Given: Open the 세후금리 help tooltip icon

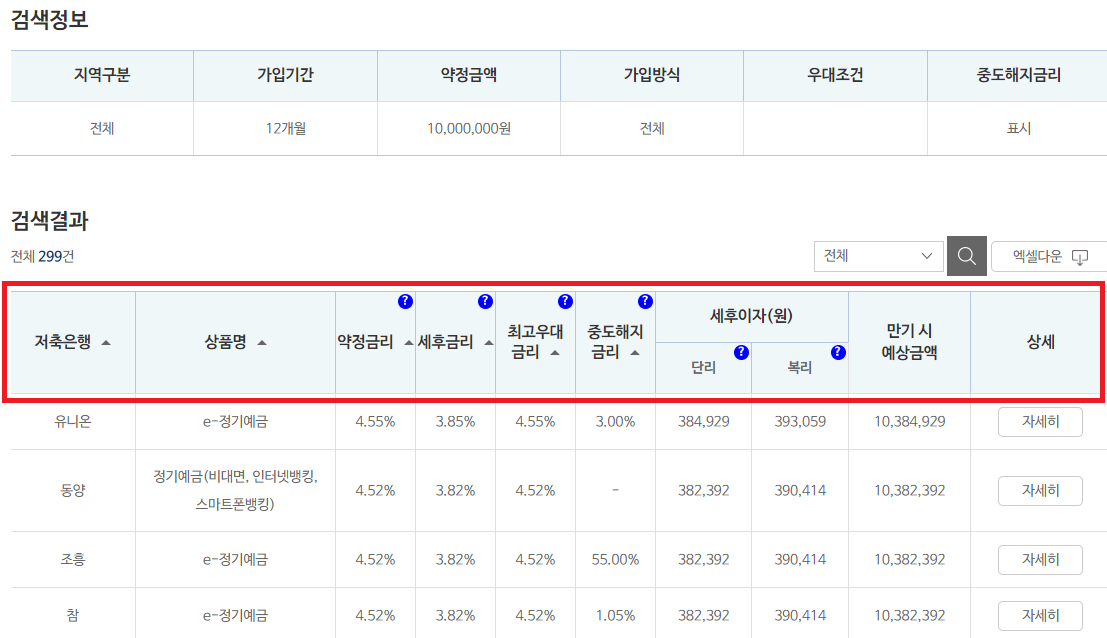Looking at the screenshot, I should coord(485,300).
